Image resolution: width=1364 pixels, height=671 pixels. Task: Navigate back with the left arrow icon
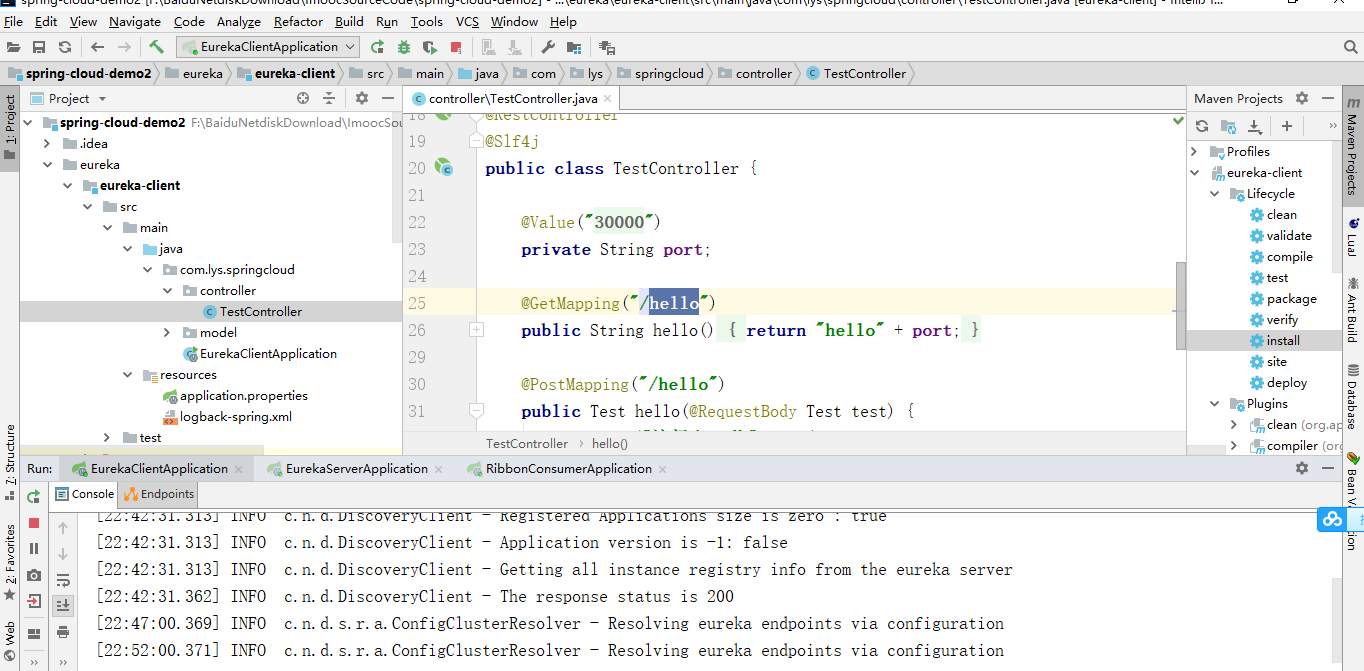[x=97, y=47]
